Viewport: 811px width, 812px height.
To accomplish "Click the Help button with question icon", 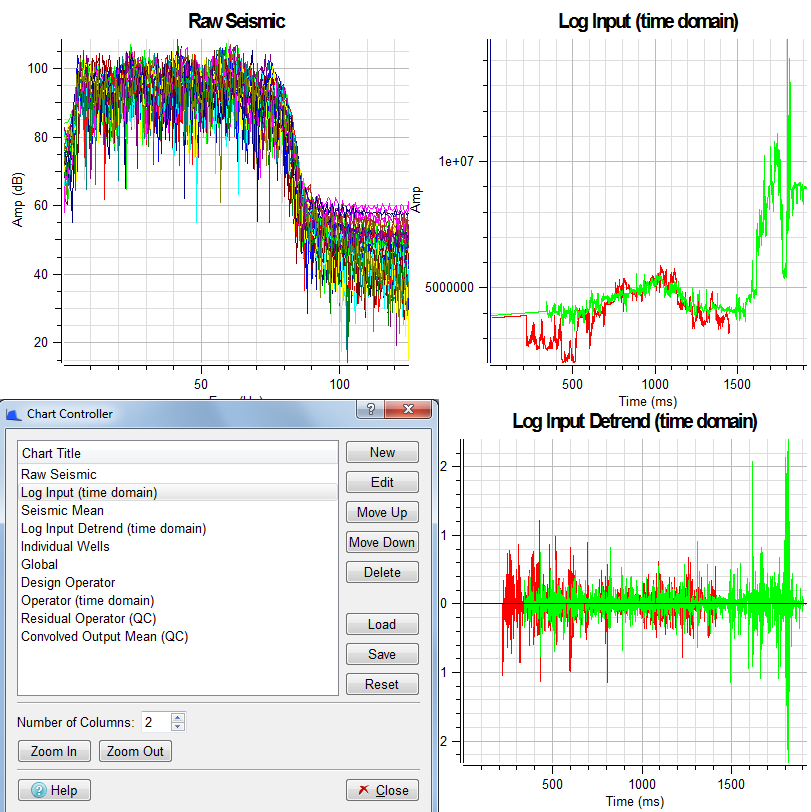I will (54, 790).
